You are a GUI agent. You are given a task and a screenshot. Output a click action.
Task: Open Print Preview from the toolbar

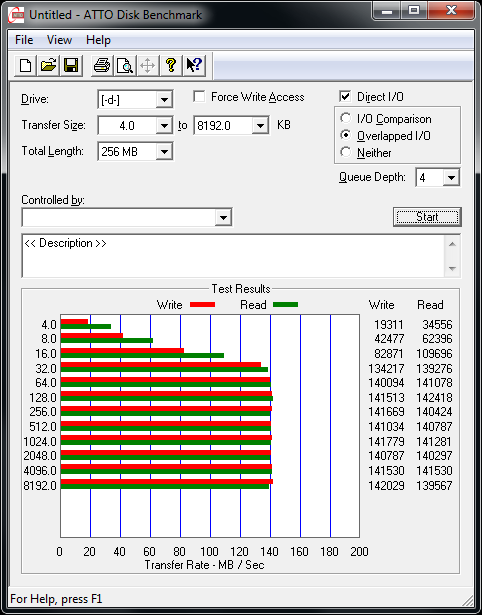[x=125, y=65]
